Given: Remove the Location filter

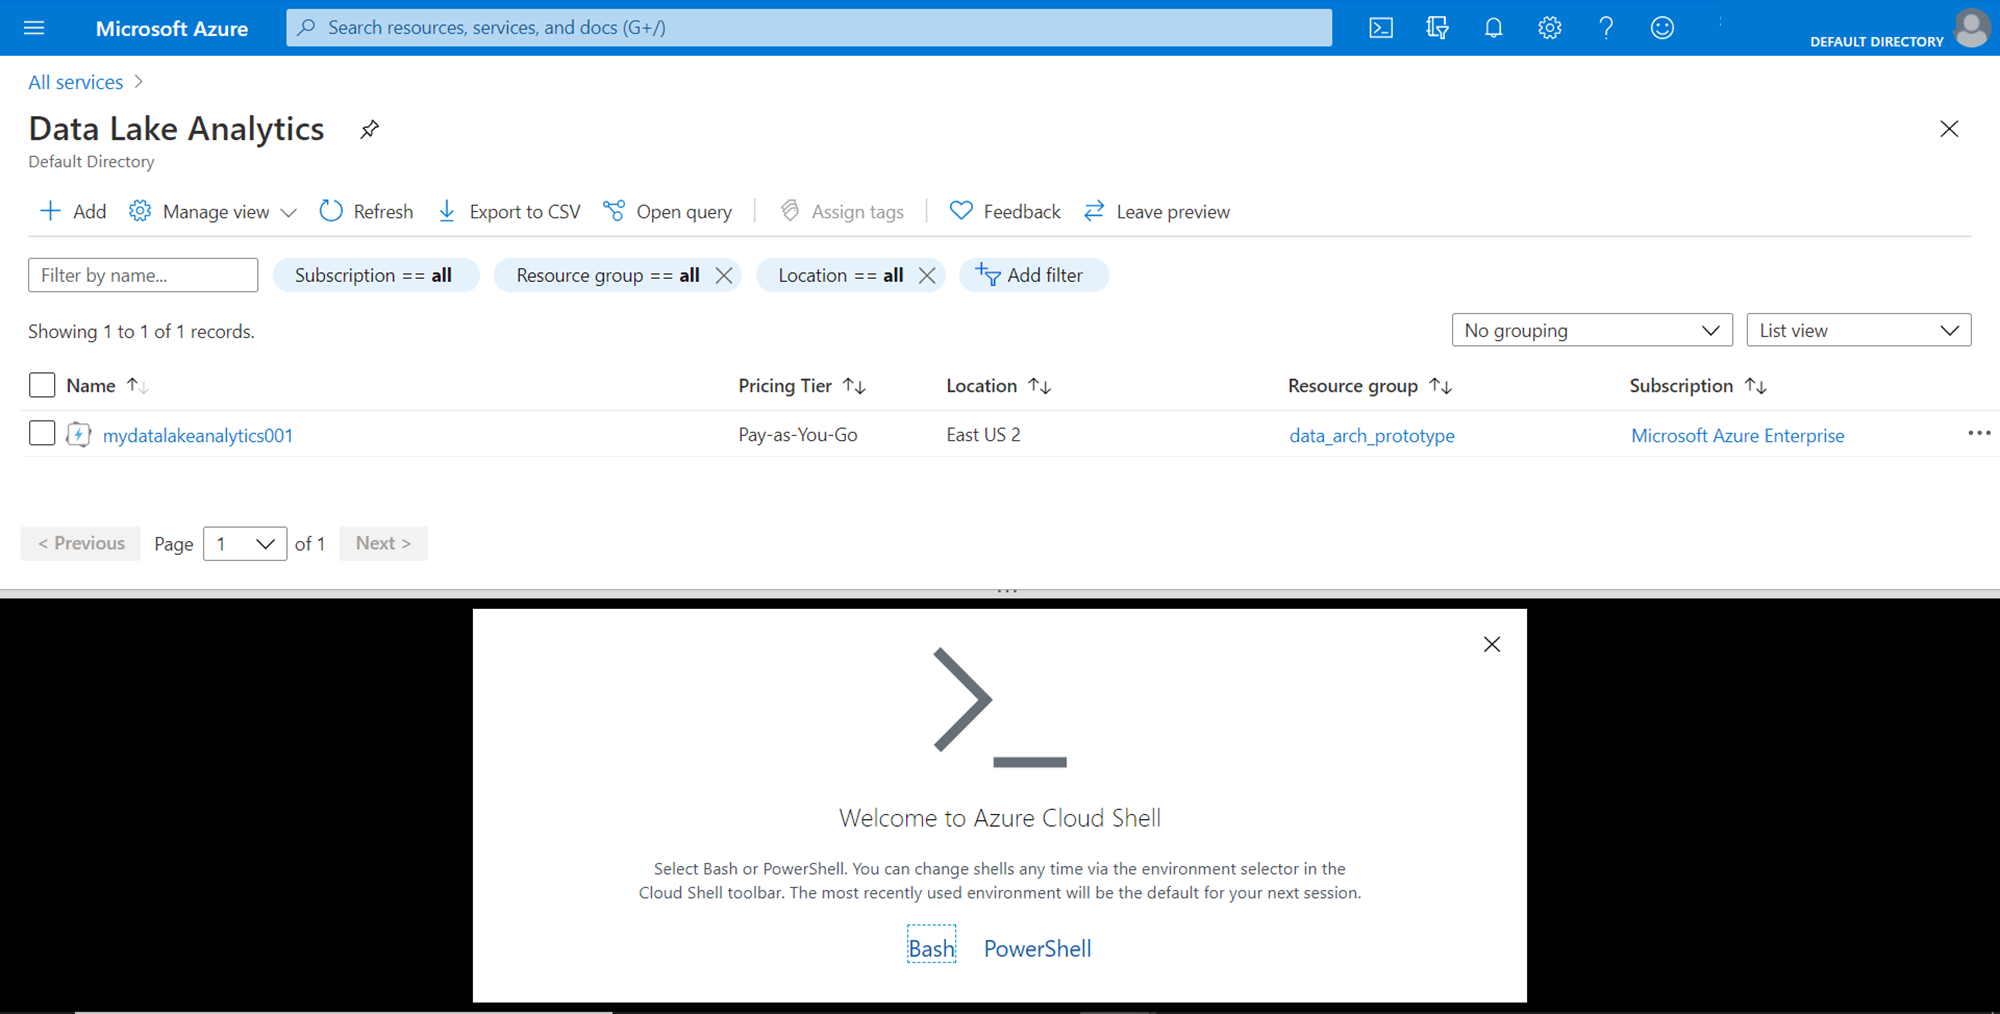Looking at the screenshot, I should click(x=927, y=275).
